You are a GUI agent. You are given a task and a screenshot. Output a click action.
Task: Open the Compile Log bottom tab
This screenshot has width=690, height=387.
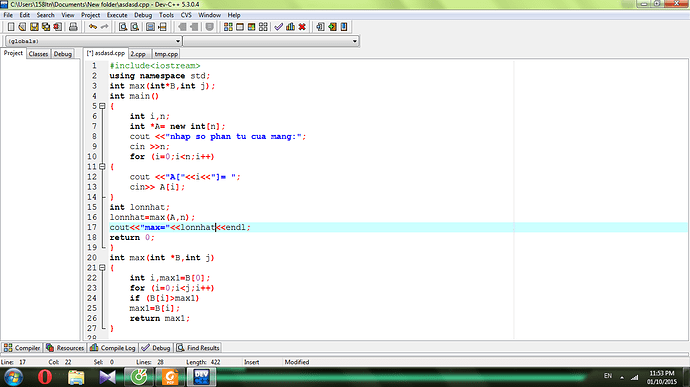113,348
